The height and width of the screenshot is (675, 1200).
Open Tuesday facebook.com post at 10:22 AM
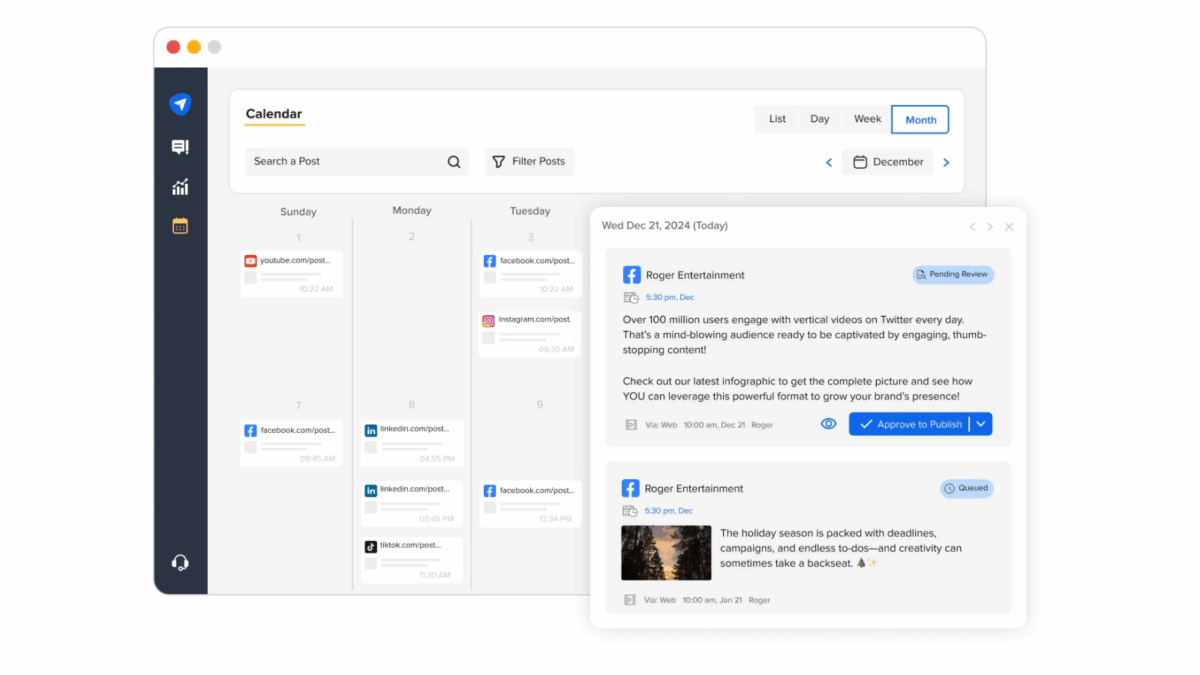click(x=529, y=274)
